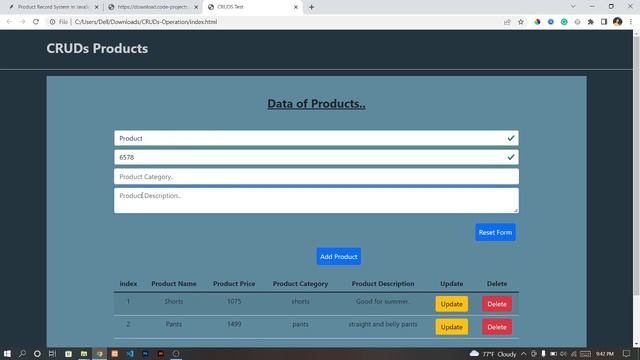Open Task View on the taskbar
640x360 pixels.
click(x=52, y=353)
